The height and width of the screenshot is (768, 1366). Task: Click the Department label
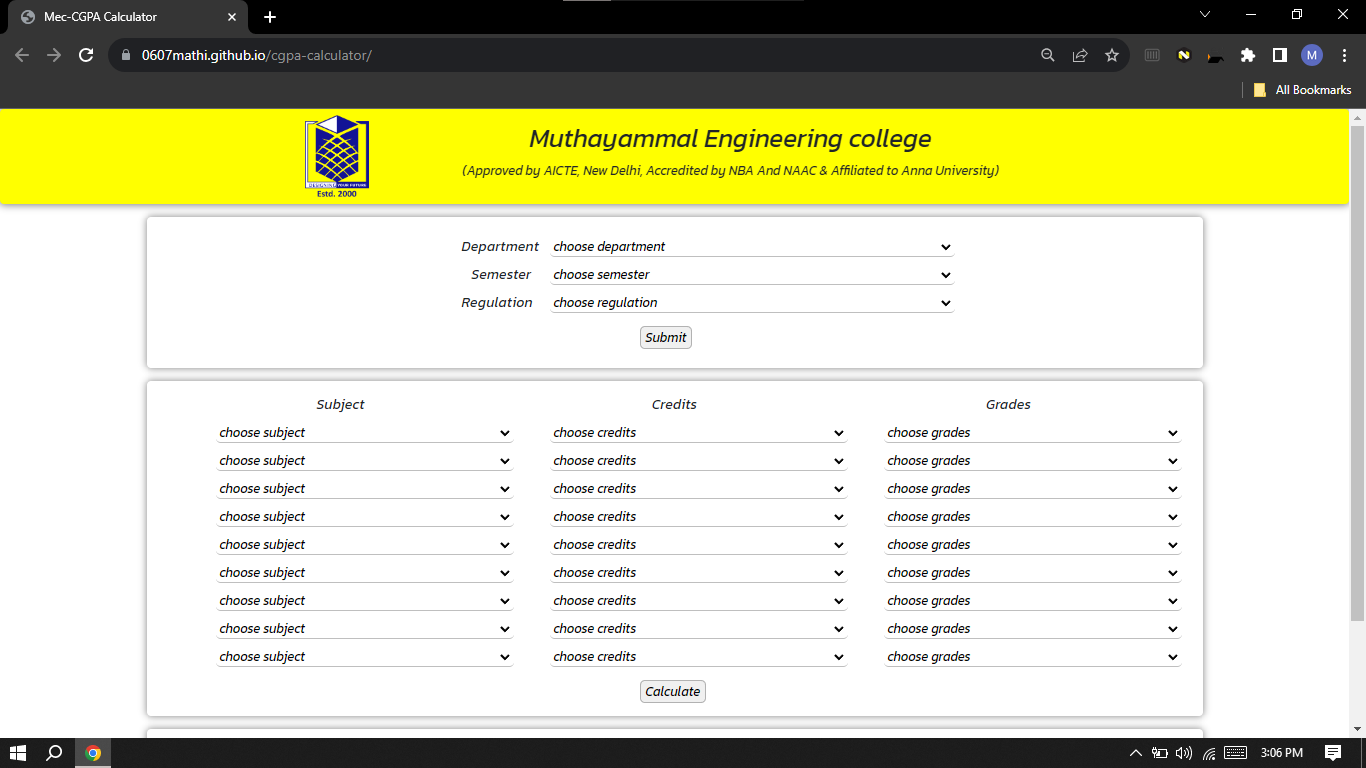point(500,247)
